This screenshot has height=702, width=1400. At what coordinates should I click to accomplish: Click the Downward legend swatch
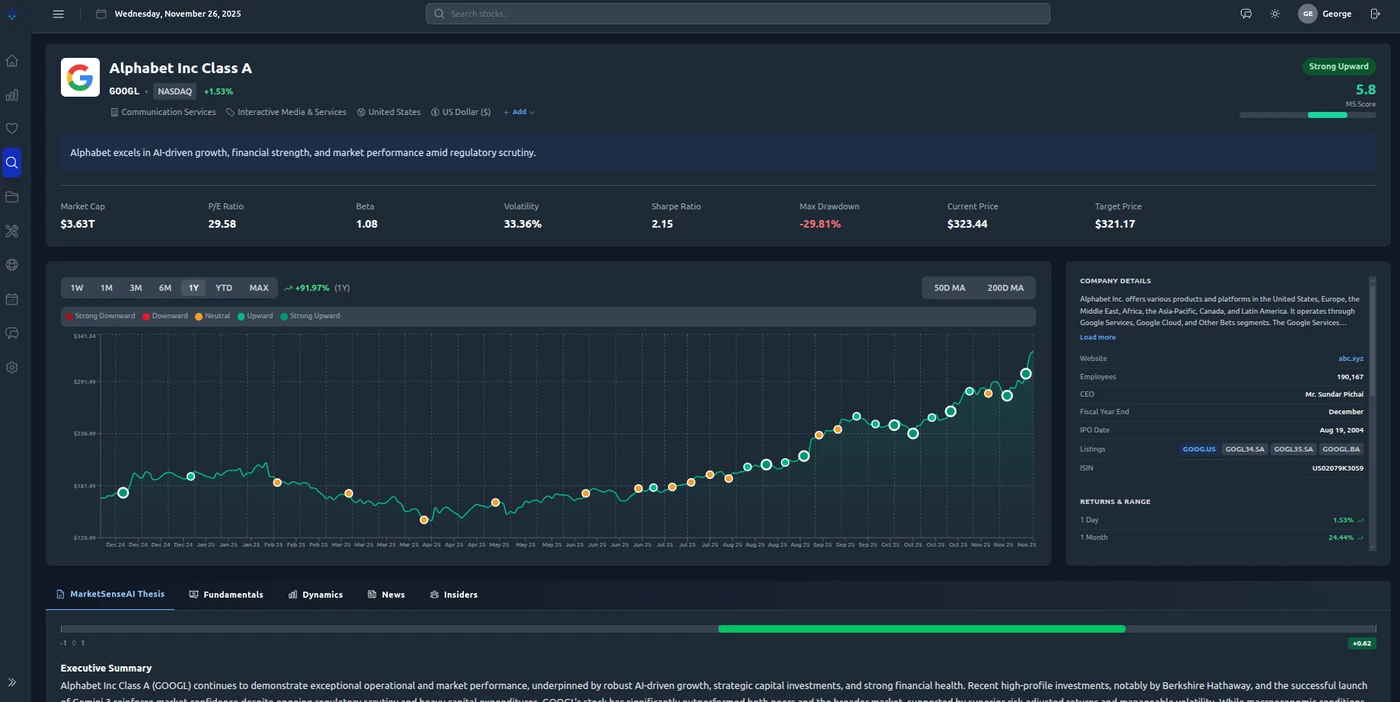point(146,316)
